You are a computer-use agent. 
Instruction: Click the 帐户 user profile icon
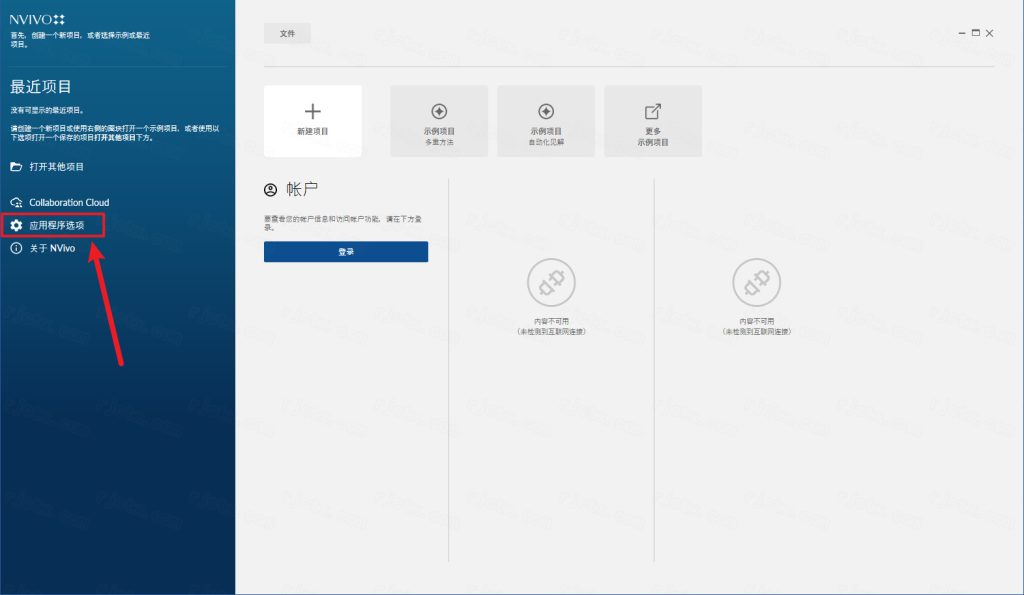(x=270, y=190)
